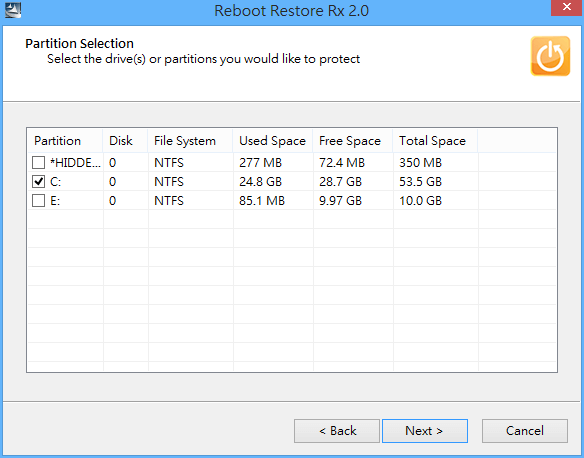Click the app icon in the title bar
The image size is (584, 458).
click(x=13, y=10)
